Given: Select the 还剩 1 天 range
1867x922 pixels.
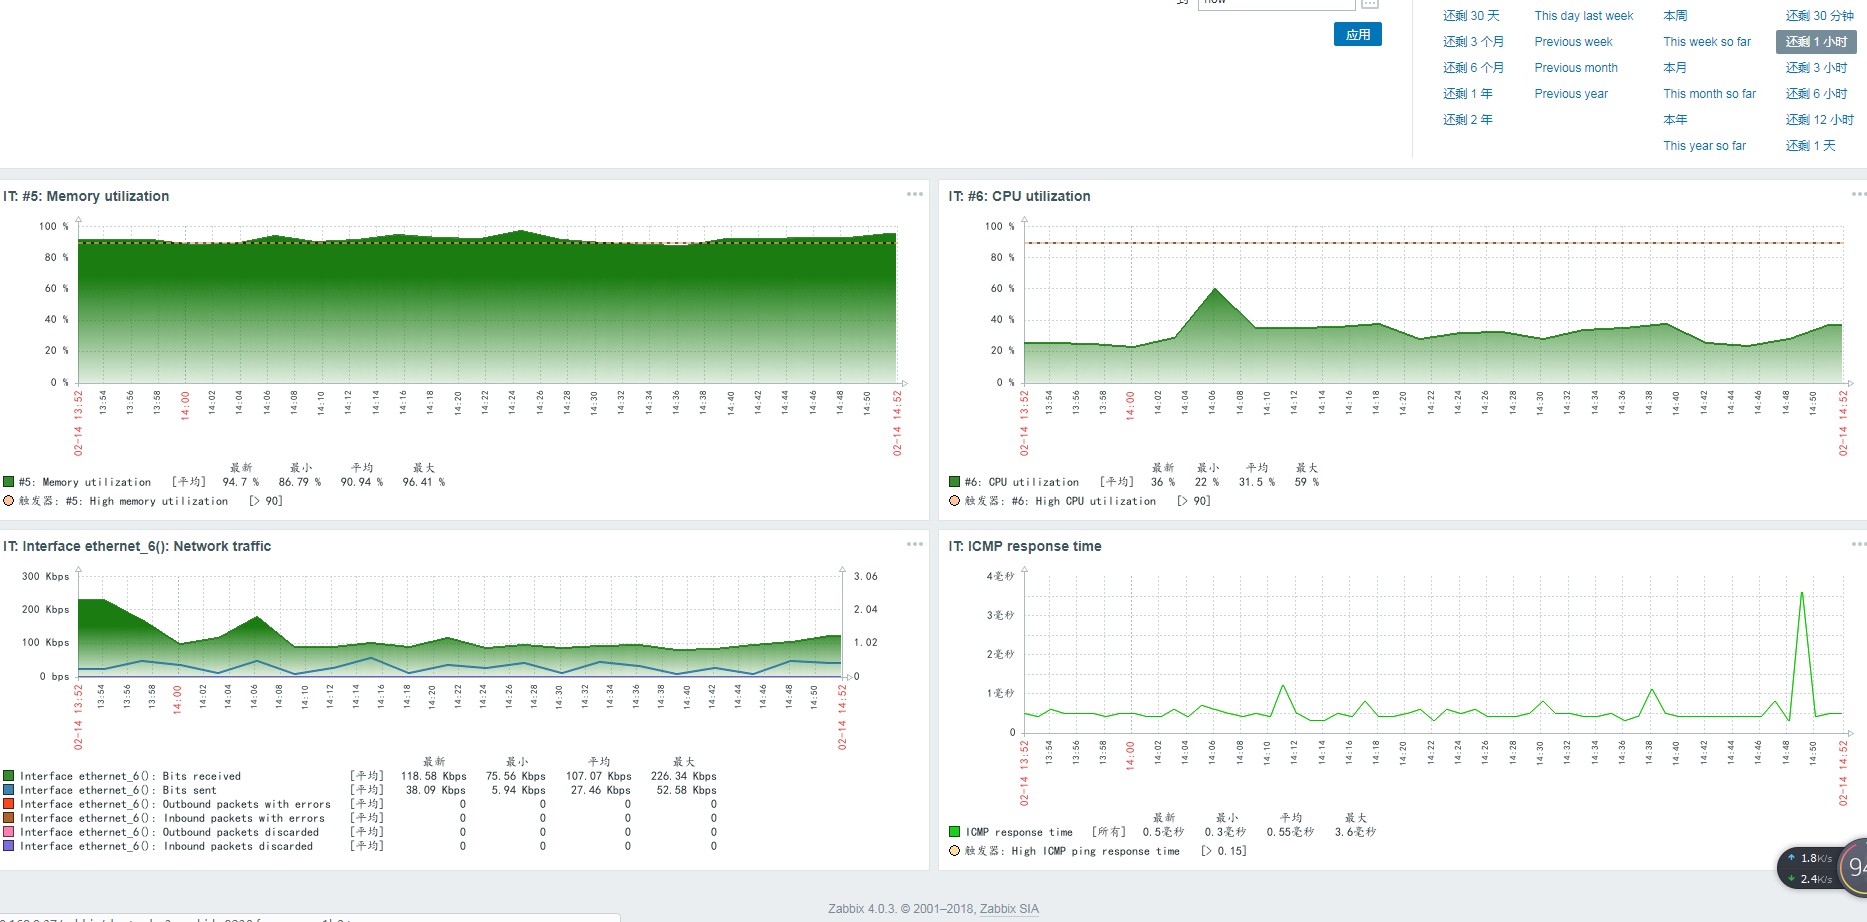Looking at the screenshot, I should pyautogui.click(x=1811, y=146).
